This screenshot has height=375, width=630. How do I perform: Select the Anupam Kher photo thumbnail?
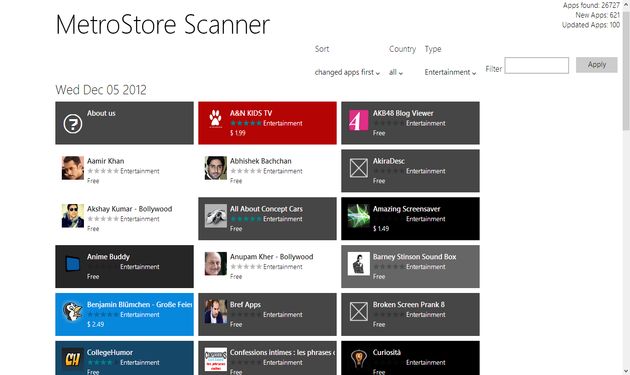(216, 264)
